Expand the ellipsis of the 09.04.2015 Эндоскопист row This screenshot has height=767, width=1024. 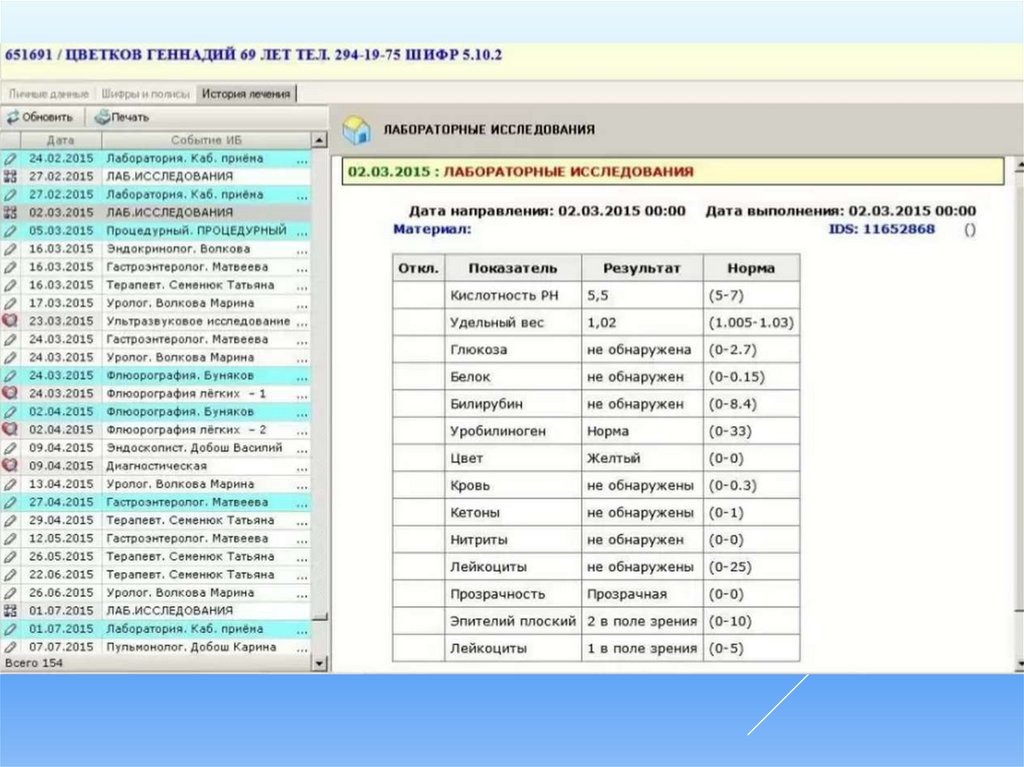pos(302,449)
